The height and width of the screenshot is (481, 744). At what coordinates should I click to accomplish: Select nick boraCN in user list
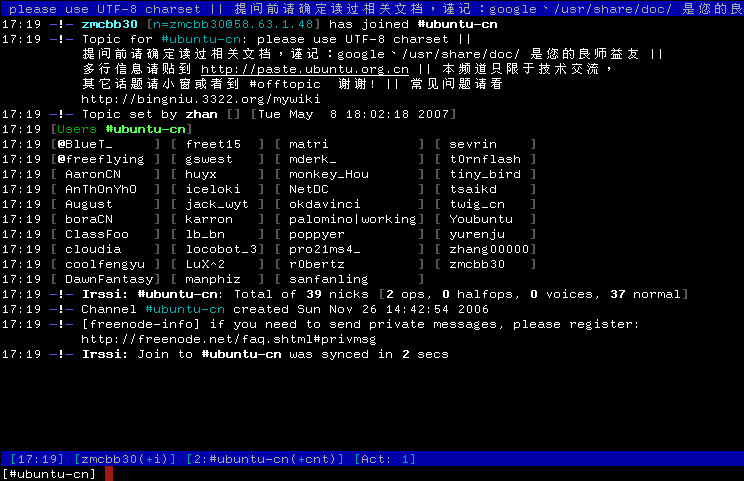click(x=89, y=219)
